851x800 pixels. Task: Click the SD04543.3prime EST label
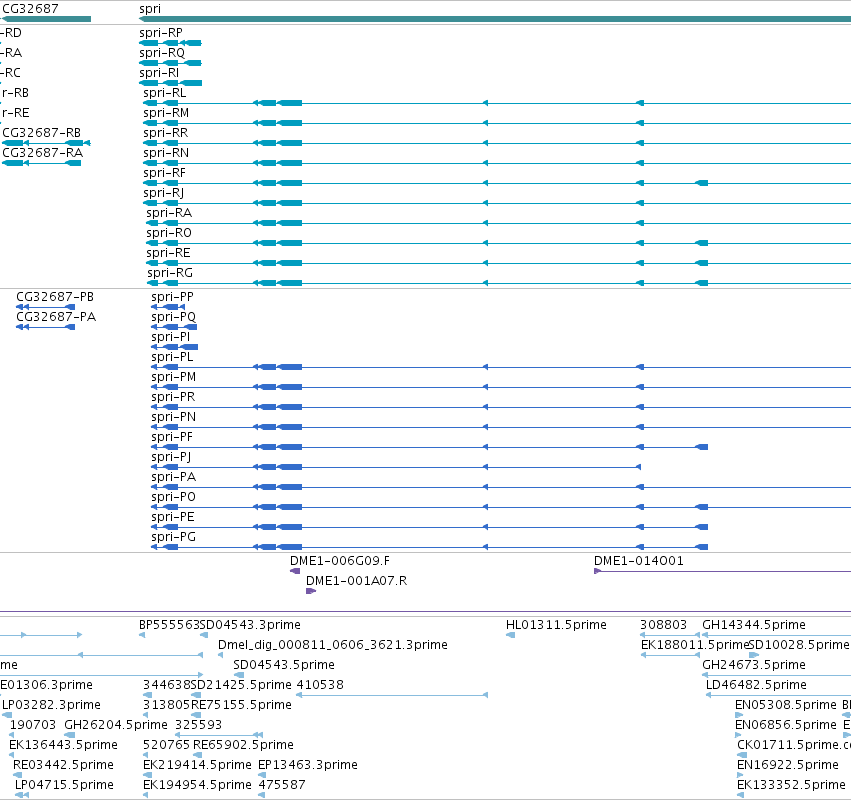(x=250, y=625)
